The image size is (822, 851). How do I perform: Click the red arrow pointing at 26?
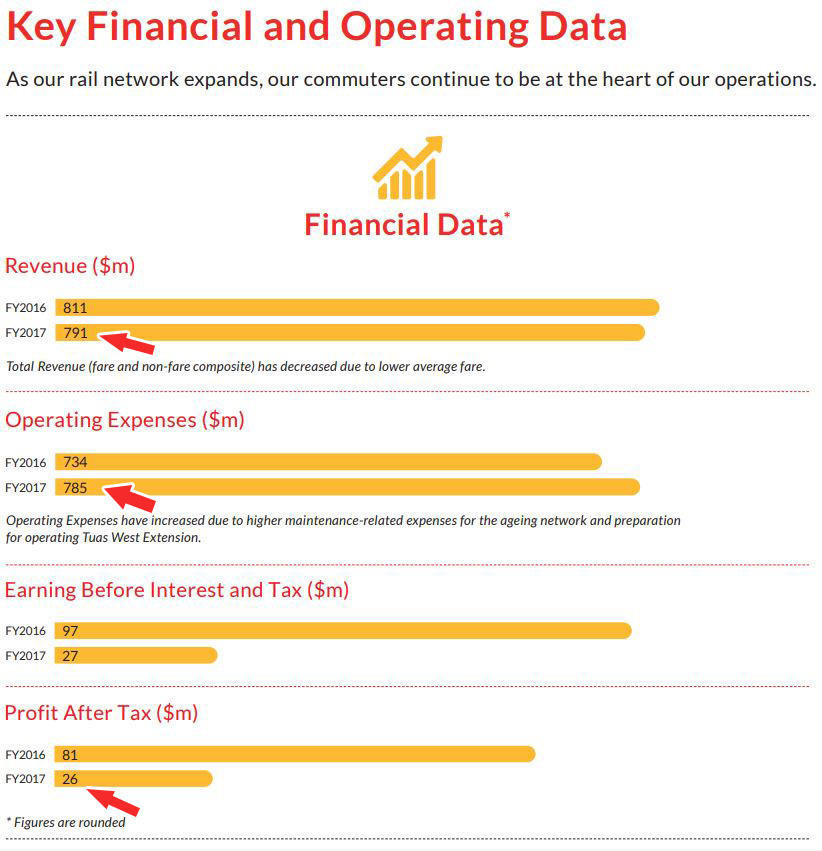point(112,800)
